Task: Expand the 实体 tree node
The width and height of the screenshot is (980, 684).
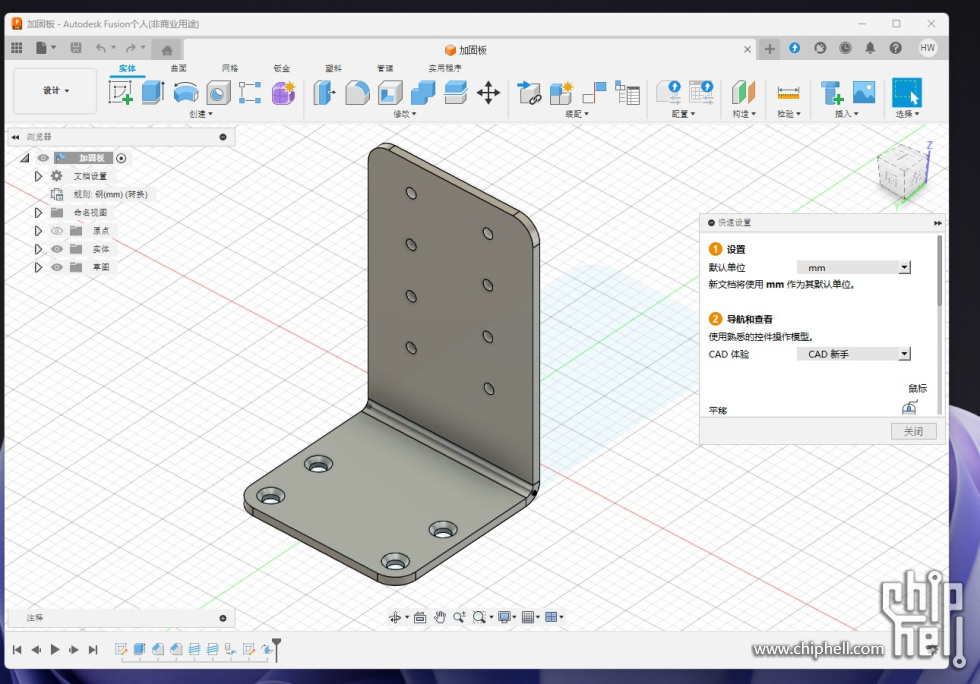Action: [x=38, y=249]
